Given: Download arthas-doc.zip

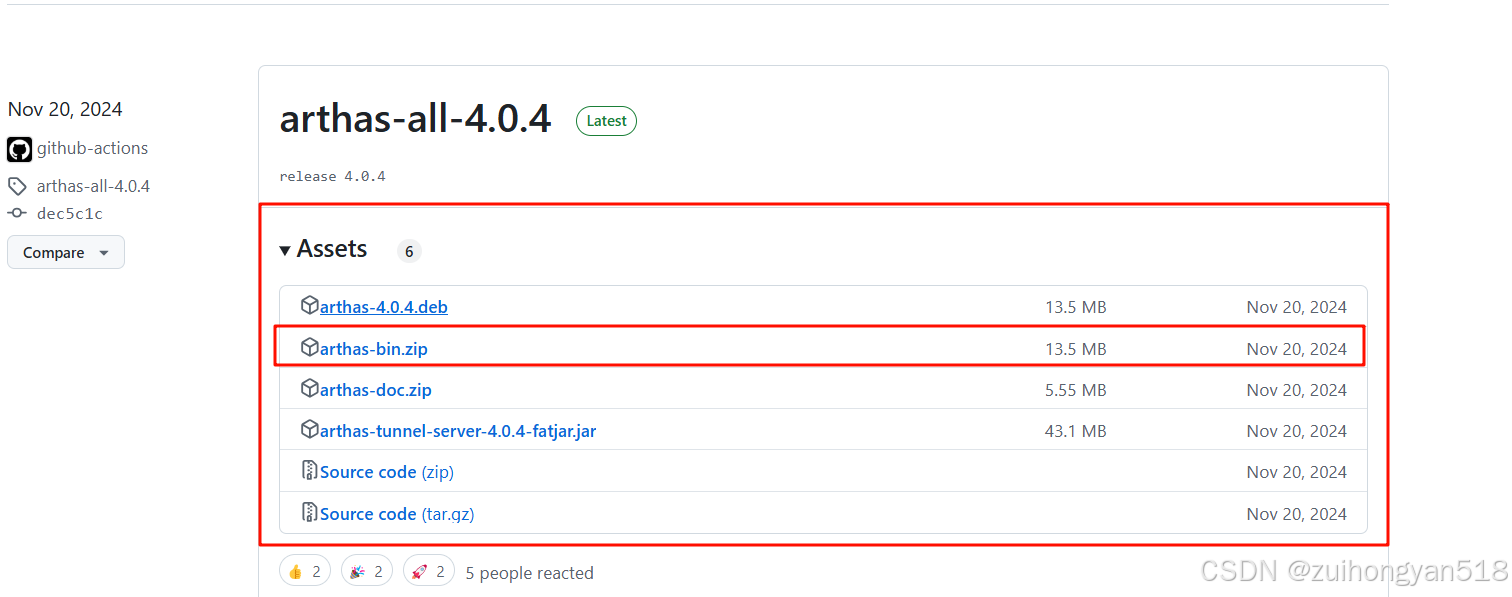Looking at the screenshot, I should [x=376, y=390].
